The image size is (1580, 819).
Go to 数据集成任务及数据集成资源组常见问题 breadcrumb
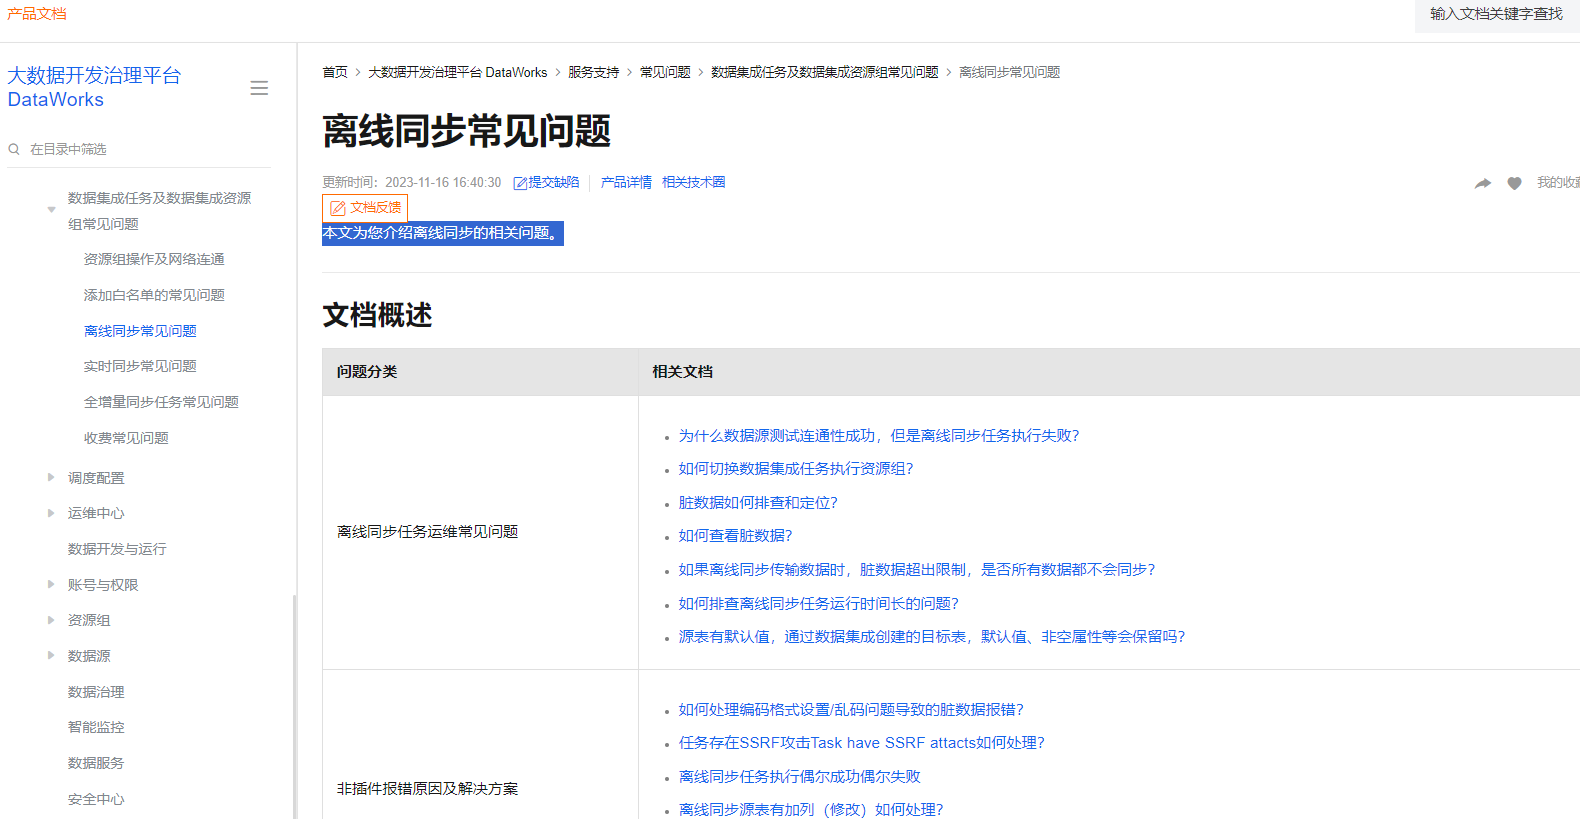[825, 72]
